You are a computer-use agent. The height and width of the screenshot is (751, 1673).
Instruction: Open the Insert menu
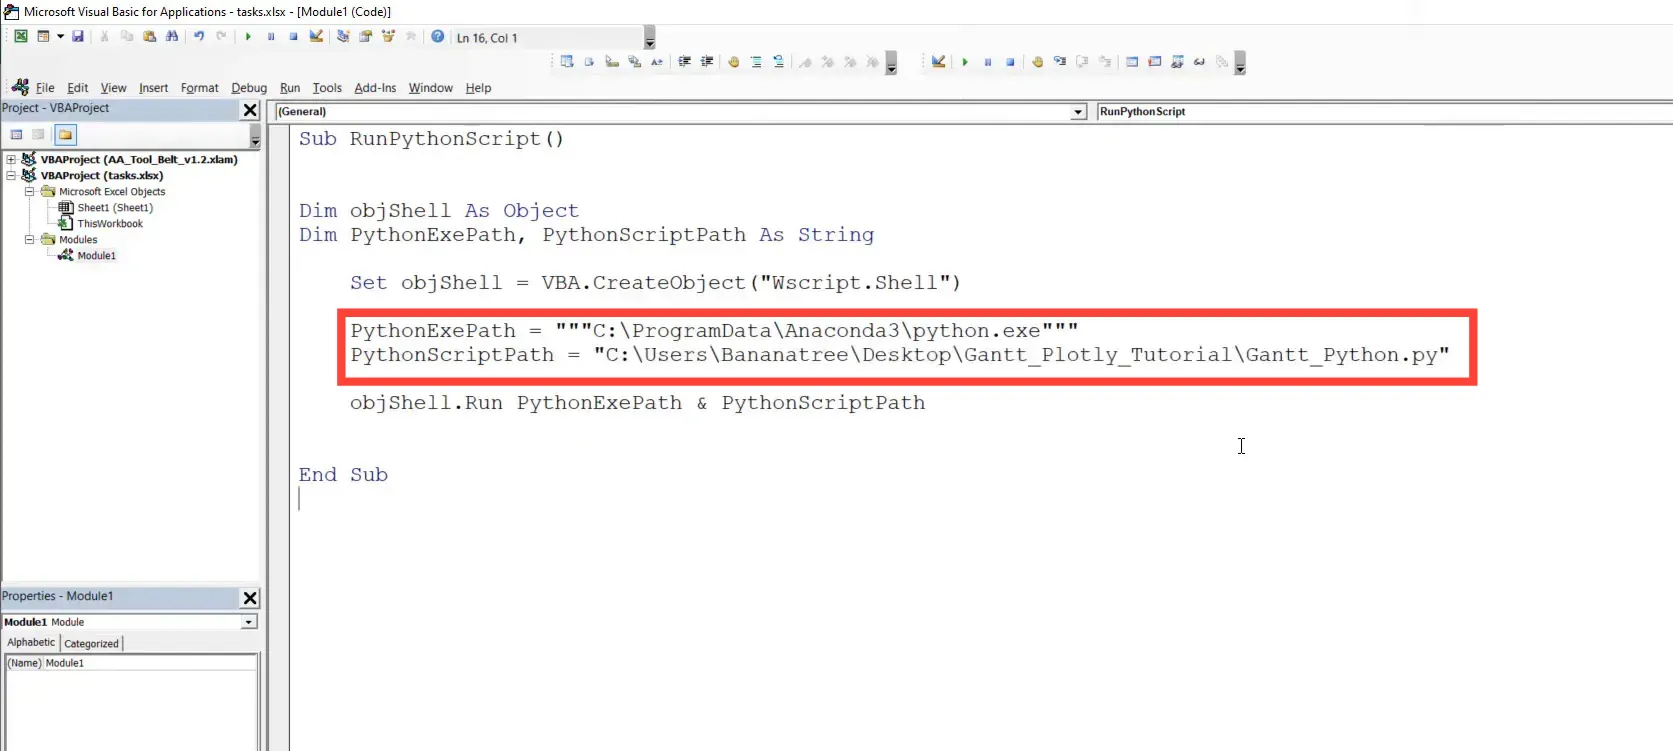[x=153, y=88]
